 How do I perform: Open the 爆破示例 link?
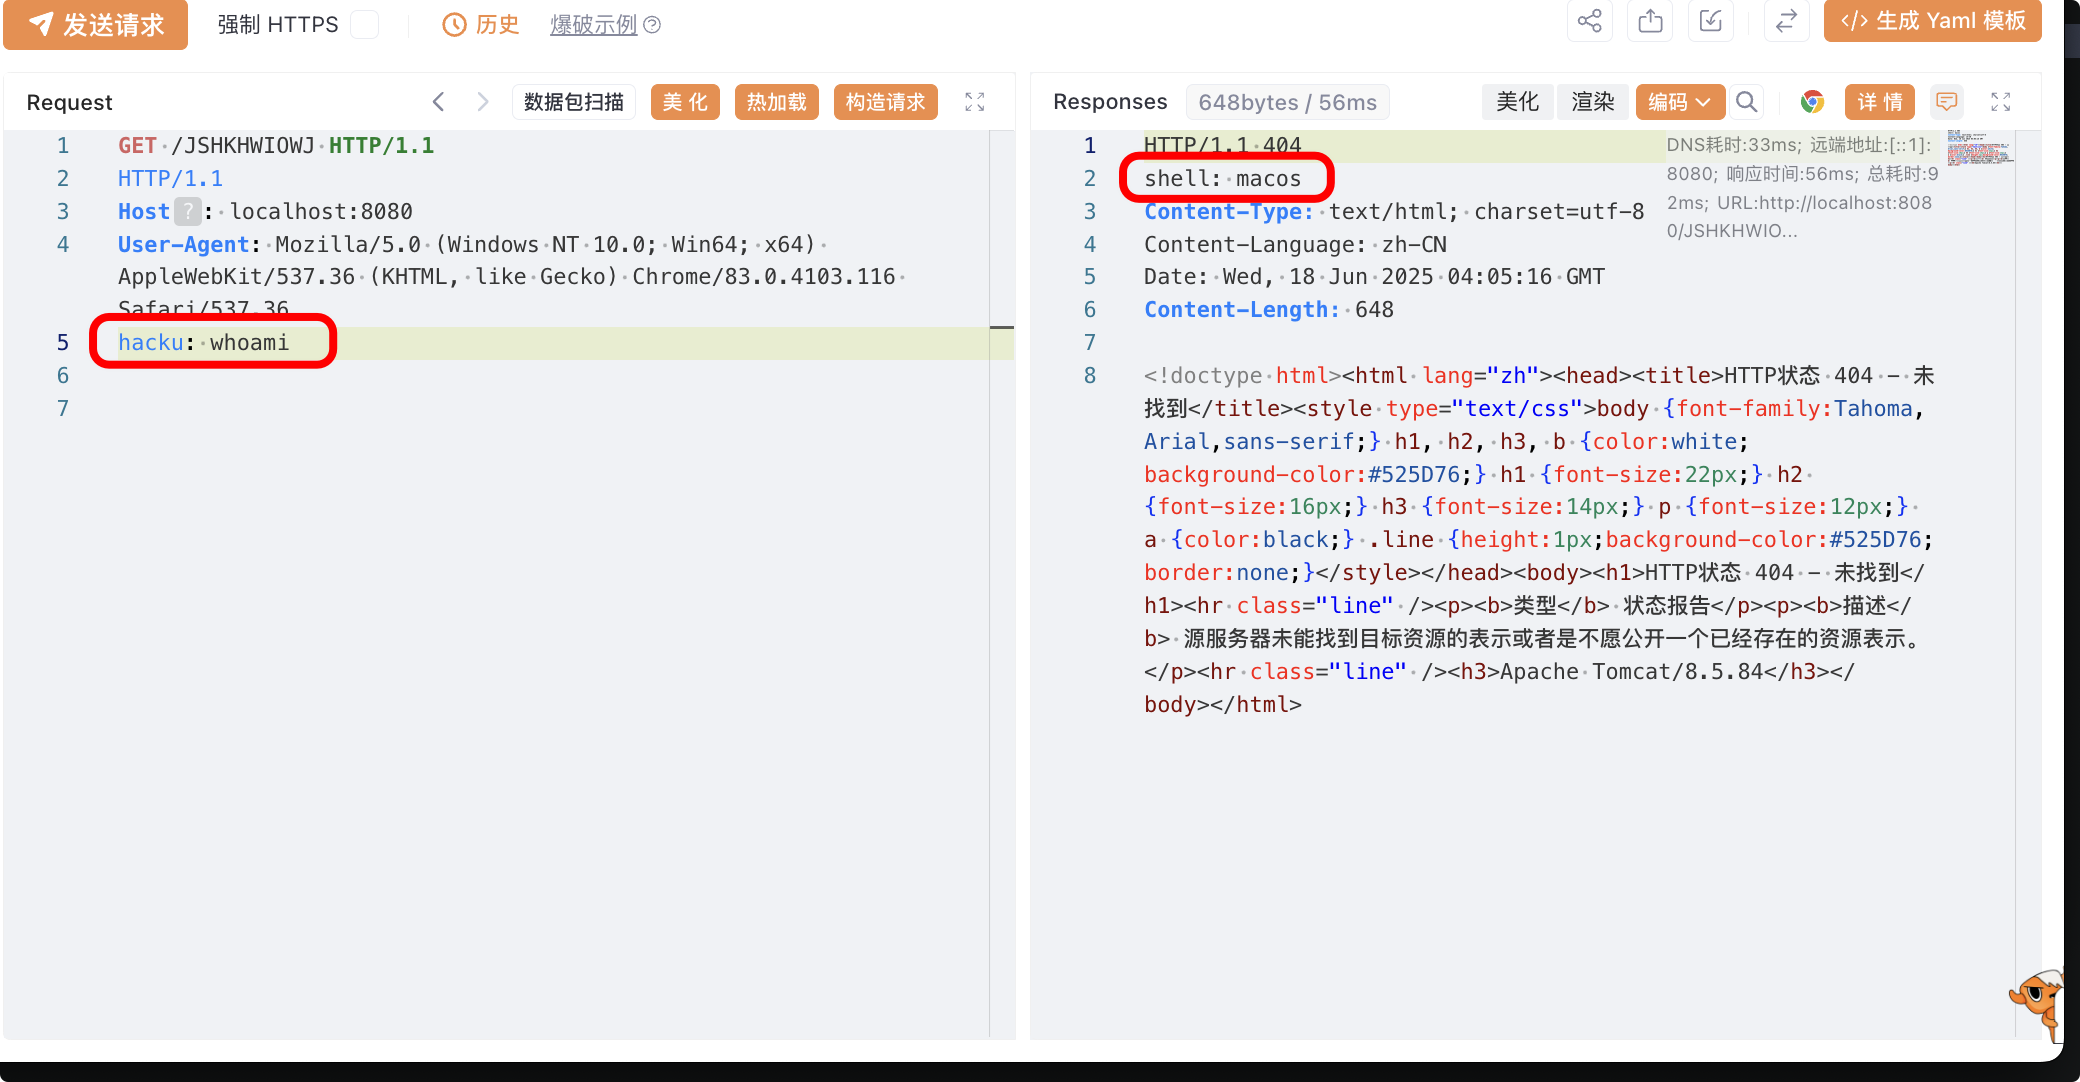[x=593, y=25]
